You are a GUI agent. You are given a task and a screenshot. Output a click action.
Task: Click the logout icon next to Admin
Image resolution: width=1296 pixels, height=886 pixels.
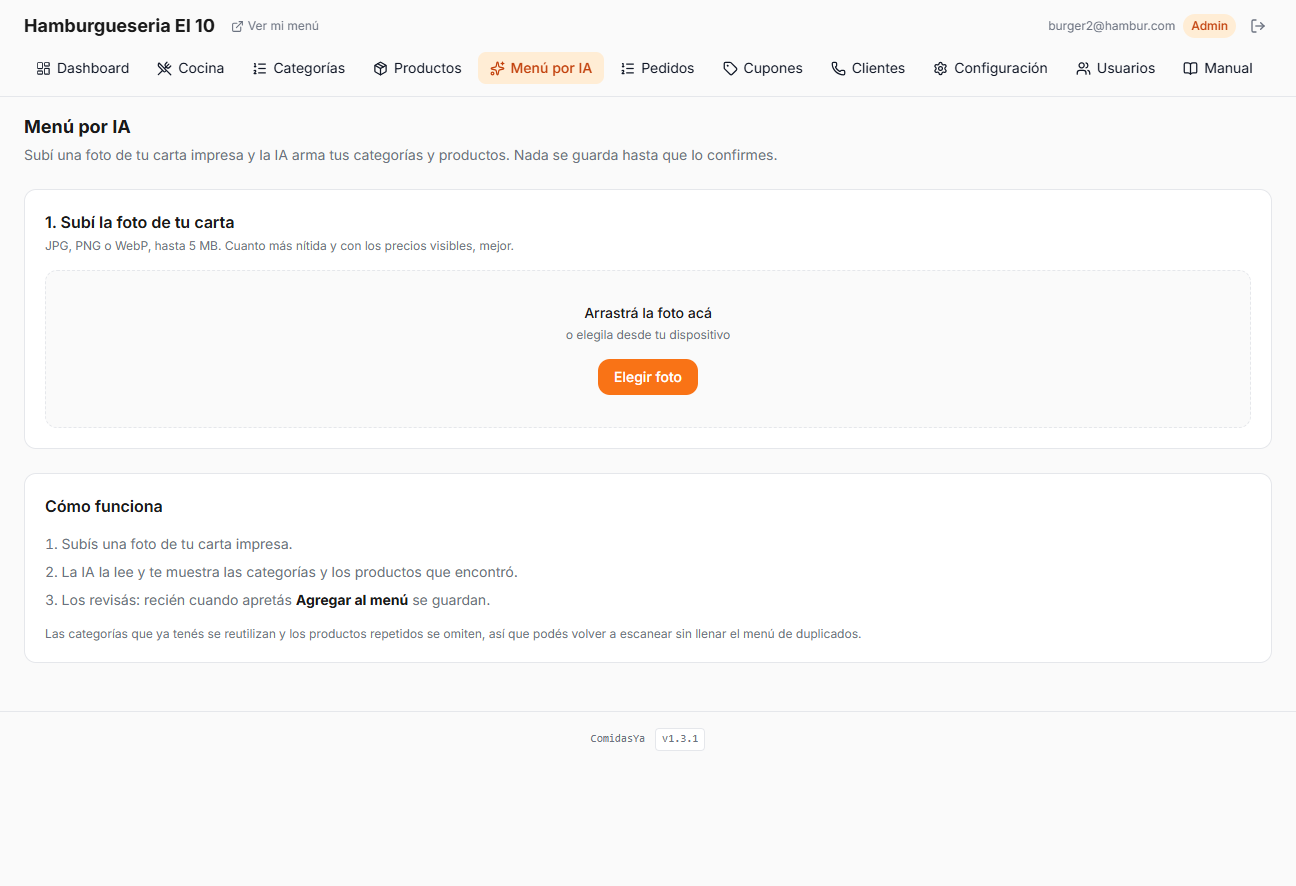(1258, 26)
